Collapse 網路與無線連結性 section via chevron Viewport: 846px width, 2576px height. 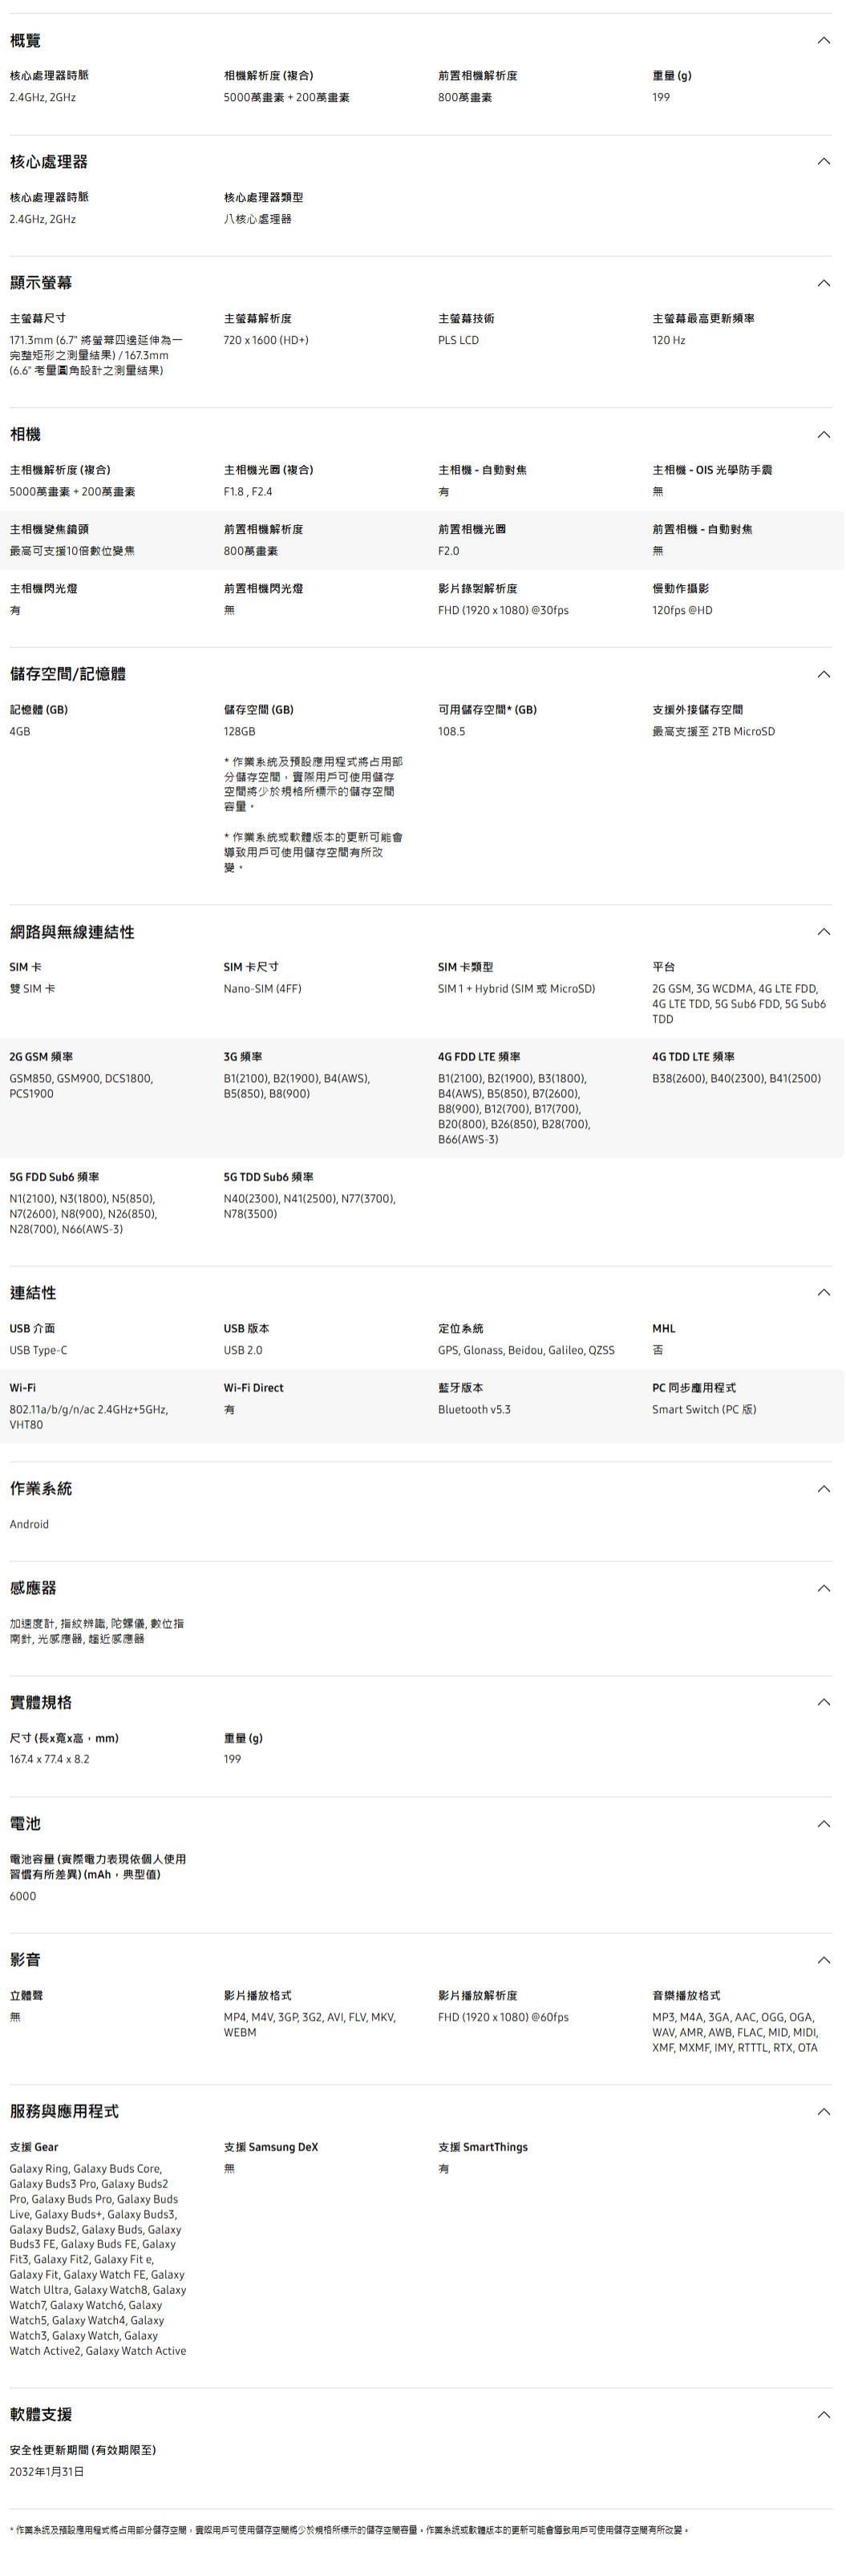823,932
